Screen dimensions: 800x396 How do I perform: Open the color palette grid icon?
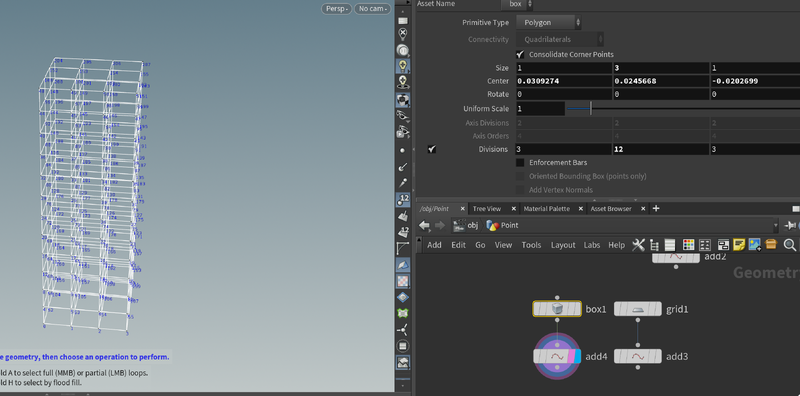point(688,245)
